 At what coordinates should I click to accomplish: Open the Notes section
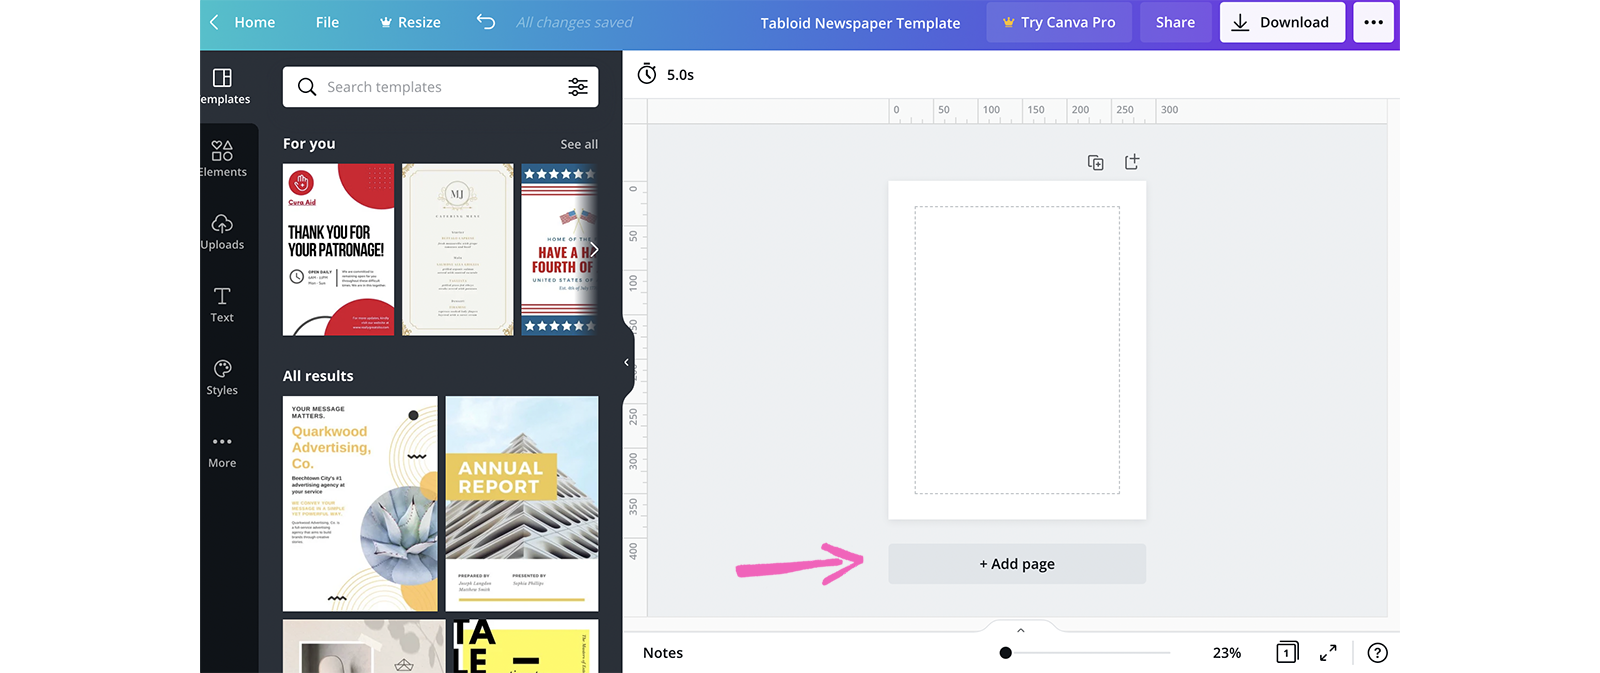[663, 653]
